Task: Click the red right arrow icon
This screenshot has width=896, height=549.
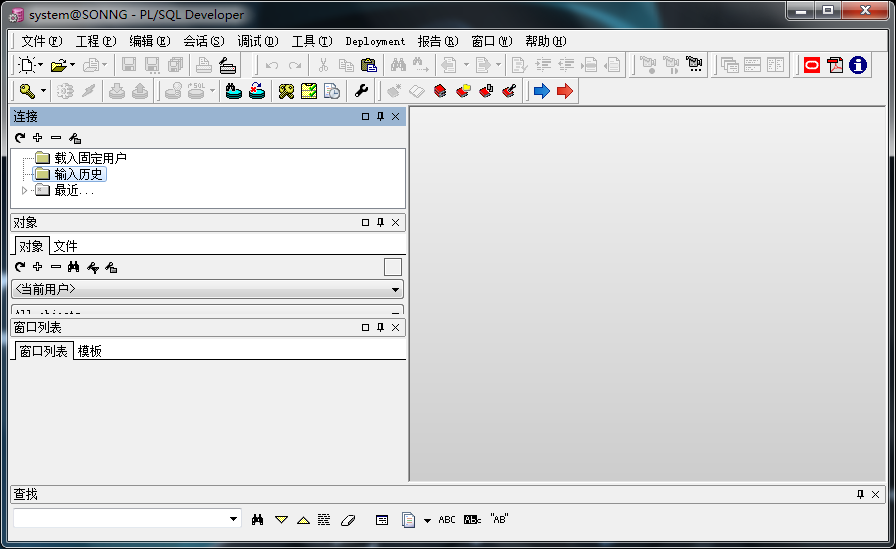Action: point(565,91)
